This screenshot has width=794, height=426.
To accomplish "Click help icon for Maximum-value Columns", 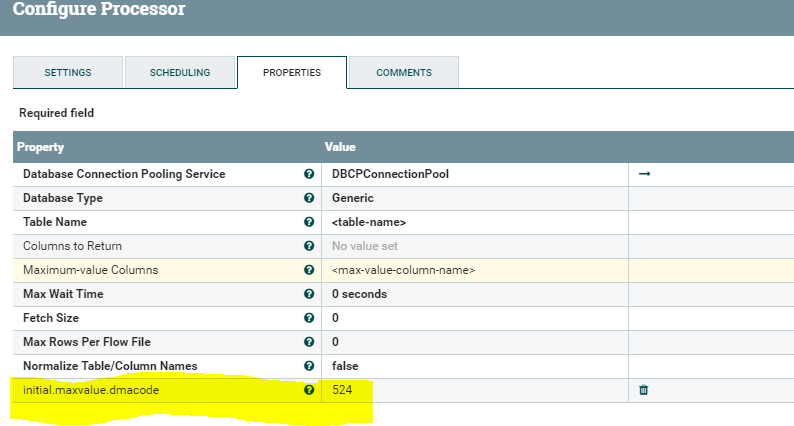I will point(309,270).
